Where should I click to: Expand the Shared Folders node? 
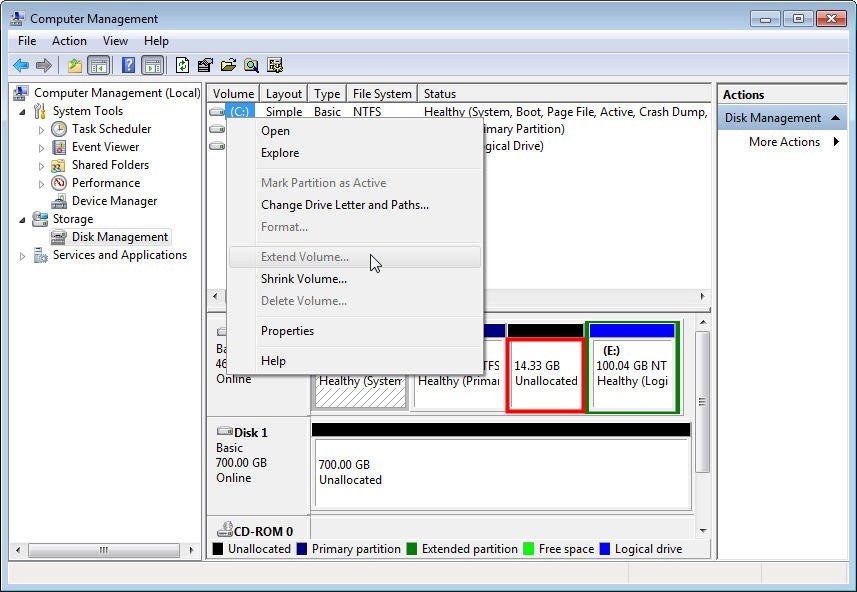coord(41,166)
